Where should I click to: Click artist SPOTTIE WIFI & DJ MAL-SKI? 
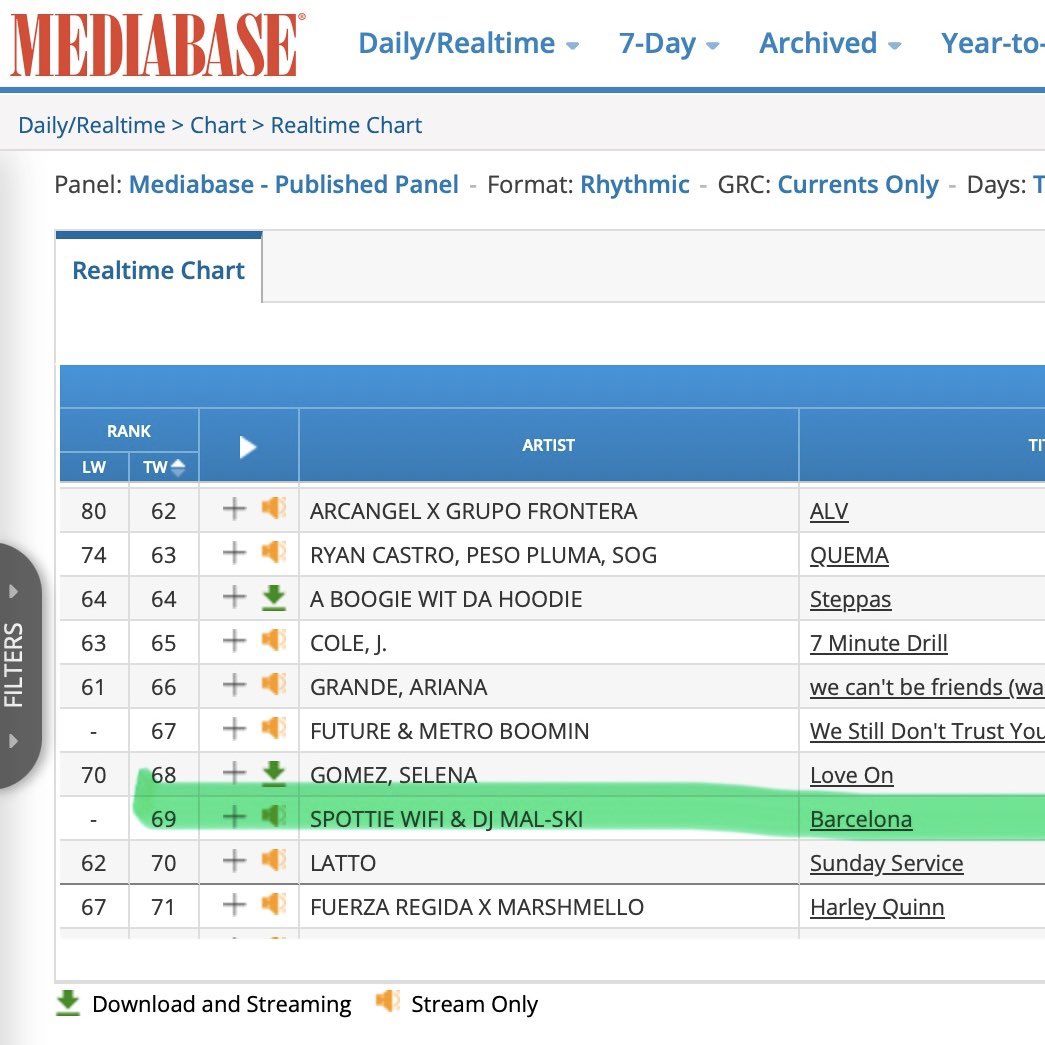tap(447, 819)
